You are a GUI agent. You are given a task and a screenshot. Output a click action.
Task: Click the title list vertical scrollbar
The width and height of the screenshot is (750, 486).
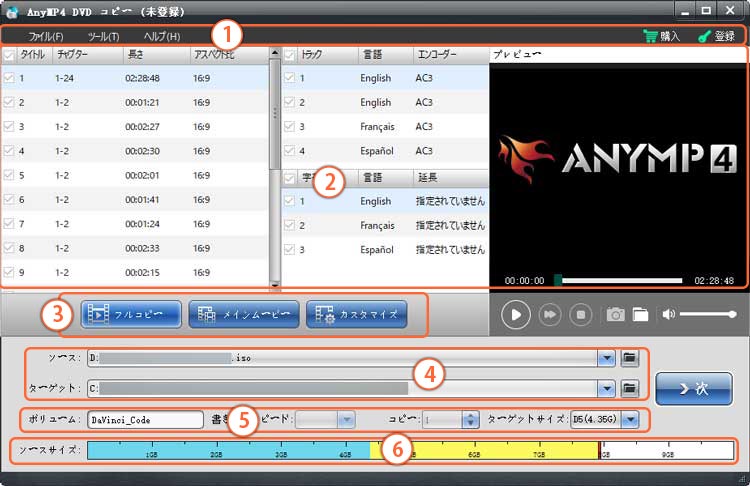click(275, 114)
